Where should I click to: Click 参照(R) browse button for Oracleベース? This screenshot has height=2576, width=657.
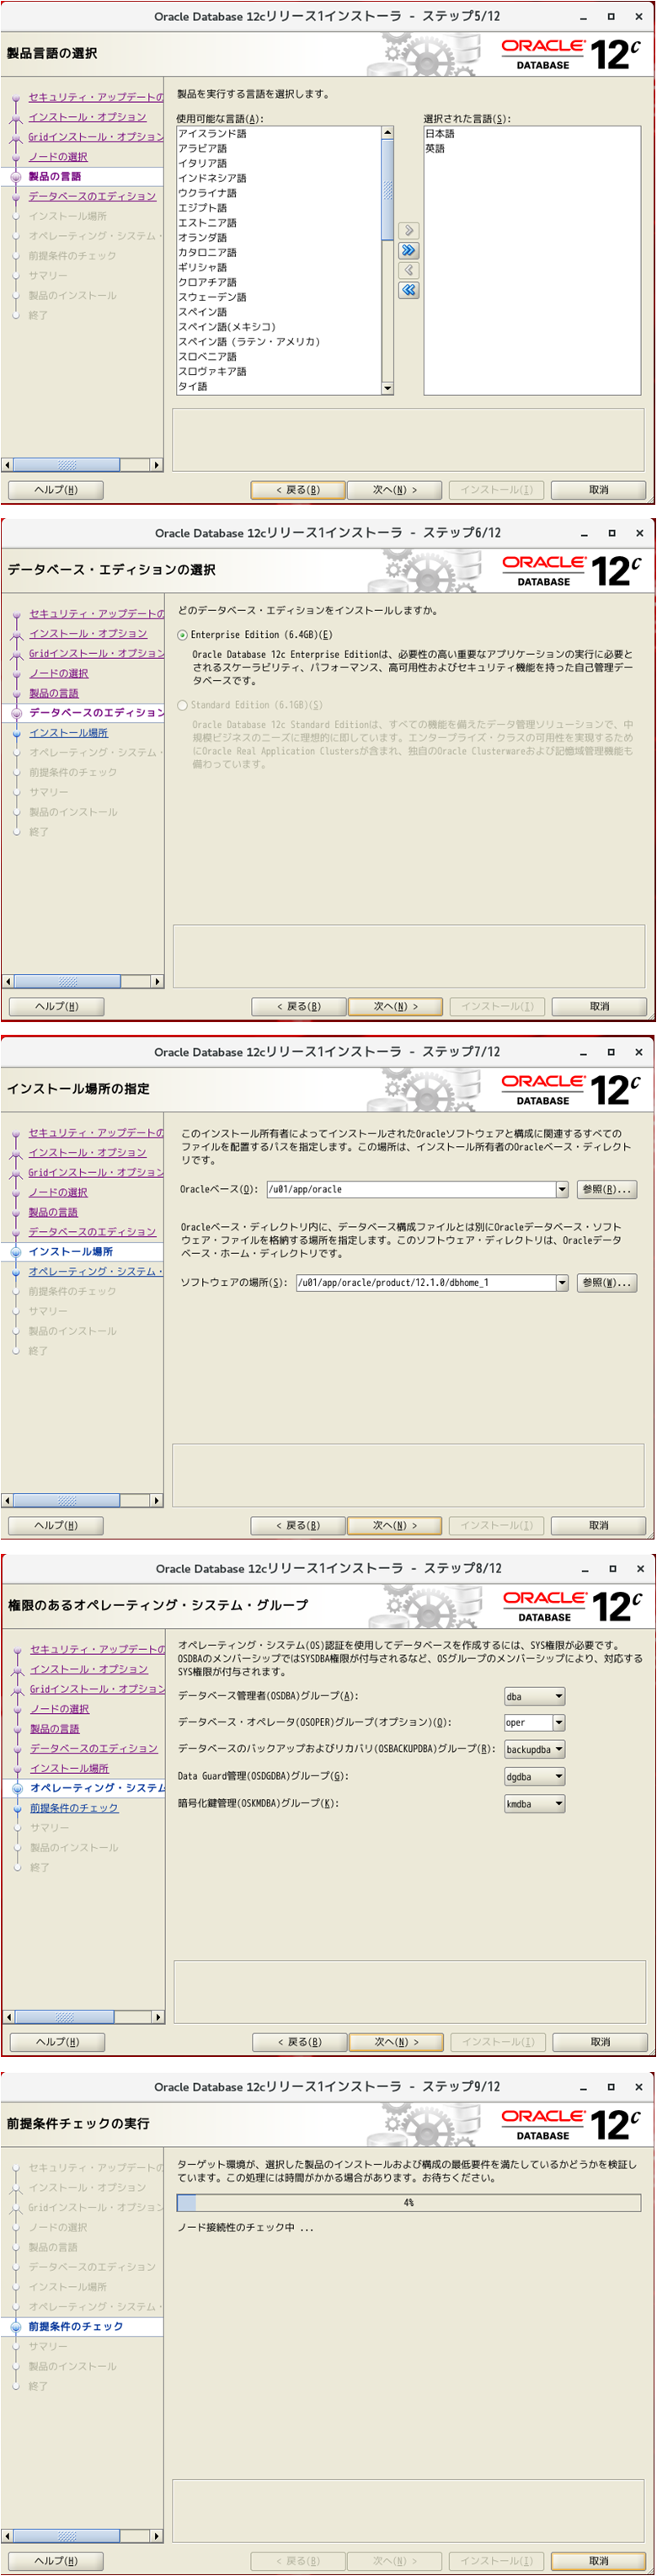coord(606,1189)
